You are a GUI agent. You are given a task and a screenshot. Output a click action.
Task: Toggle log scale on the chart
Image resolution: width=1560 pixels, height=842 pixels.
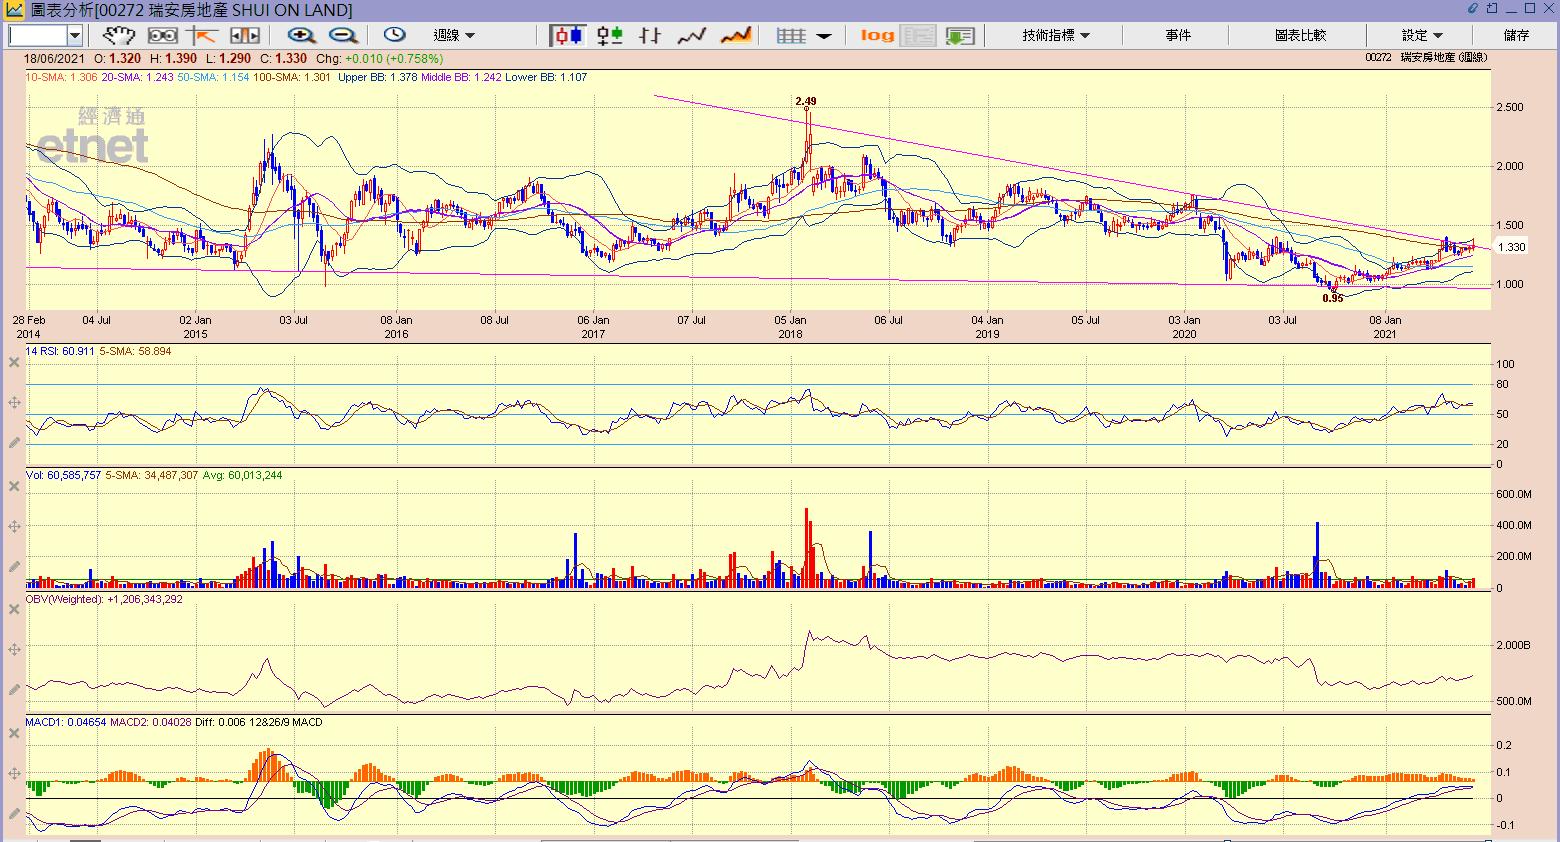click(877, 35)
